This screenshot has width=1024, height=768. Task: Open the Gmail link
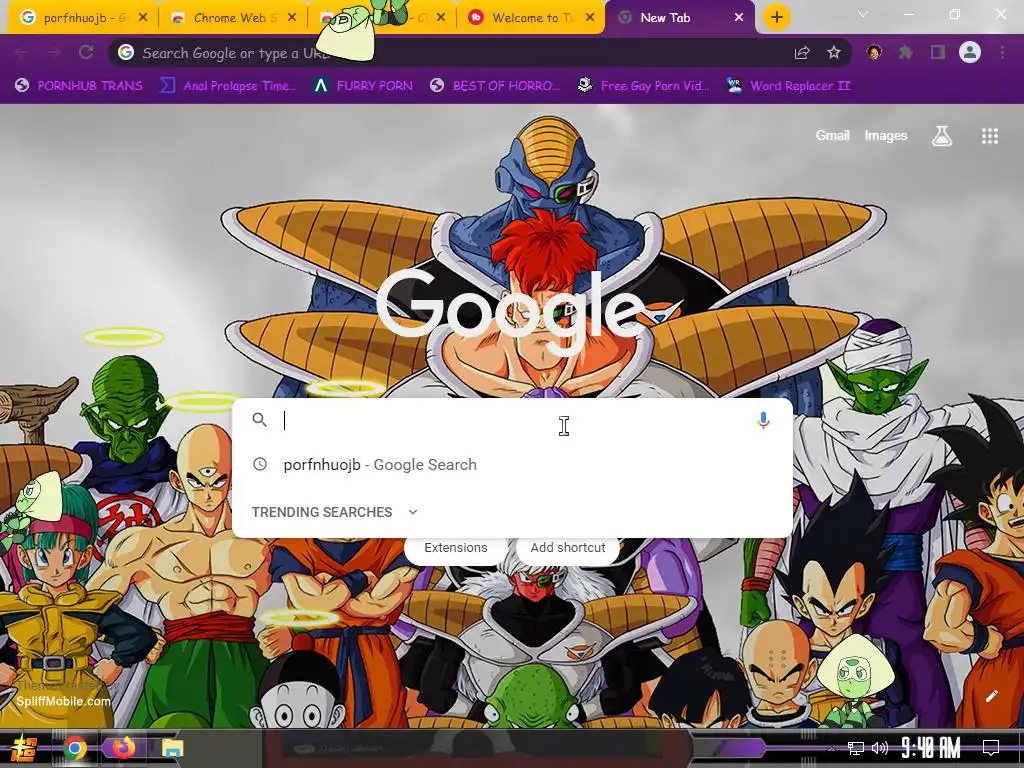(x=832, y=136)
